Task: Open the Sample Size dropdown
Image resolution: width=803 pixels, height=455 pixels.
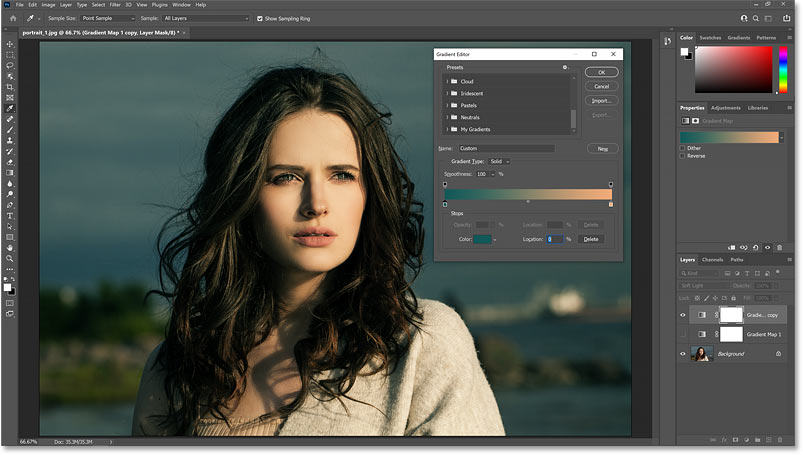Action: point(108,18)
